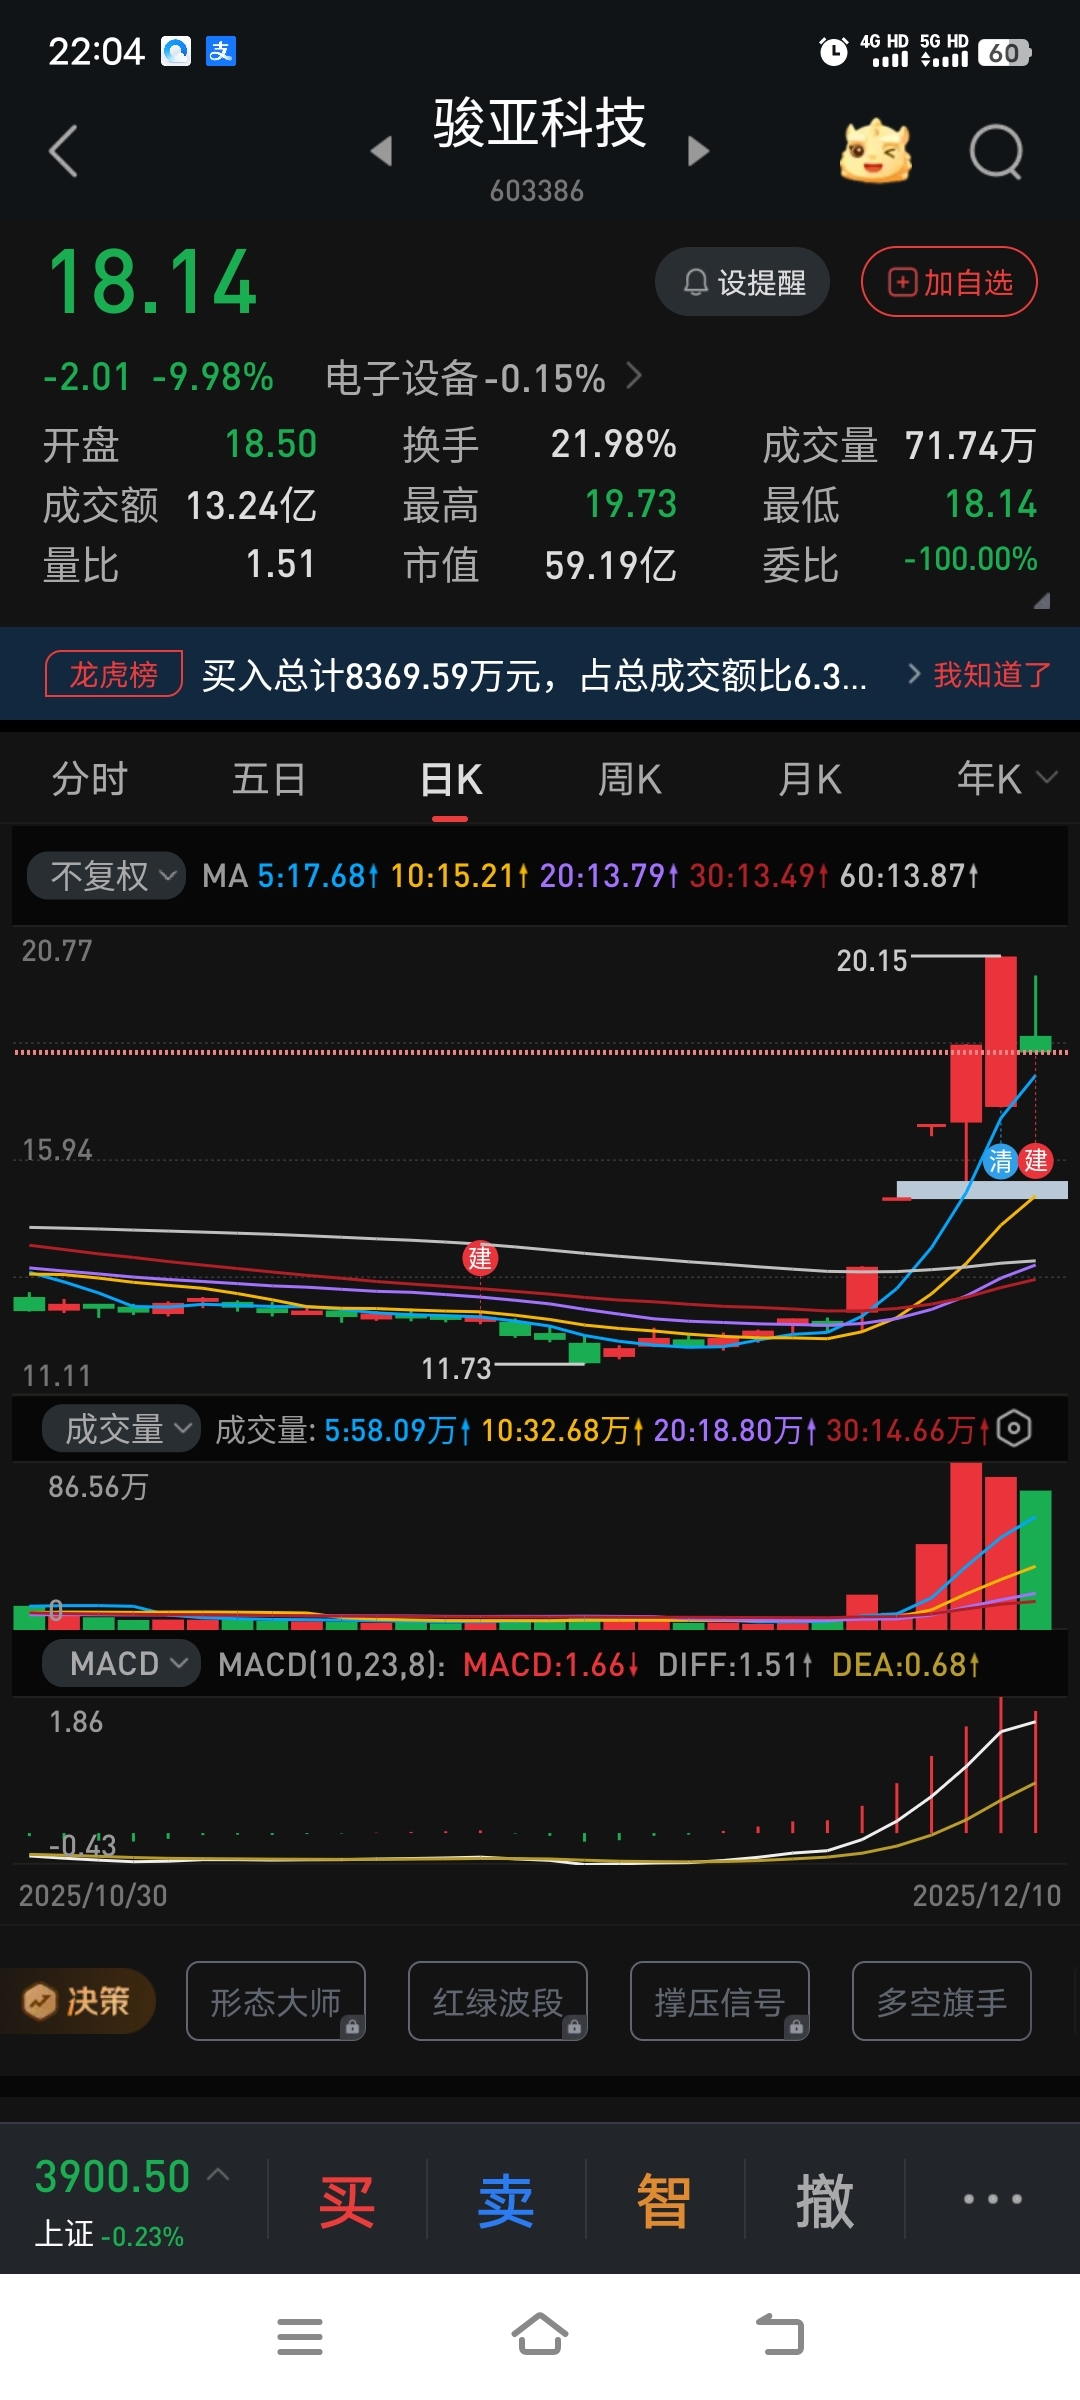Tap 撤 cancel order button
The height and width of the screenshot is (2400, 1080).
[825, 2201]
